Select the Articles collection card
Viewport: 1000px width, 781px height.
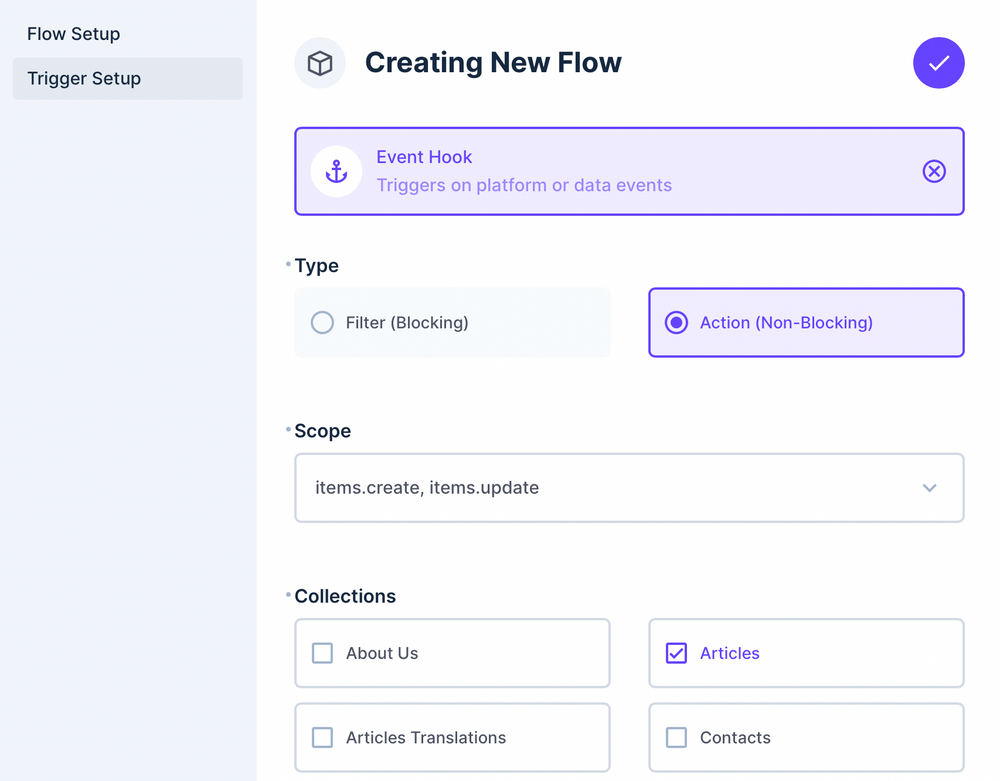pos(806,653)
